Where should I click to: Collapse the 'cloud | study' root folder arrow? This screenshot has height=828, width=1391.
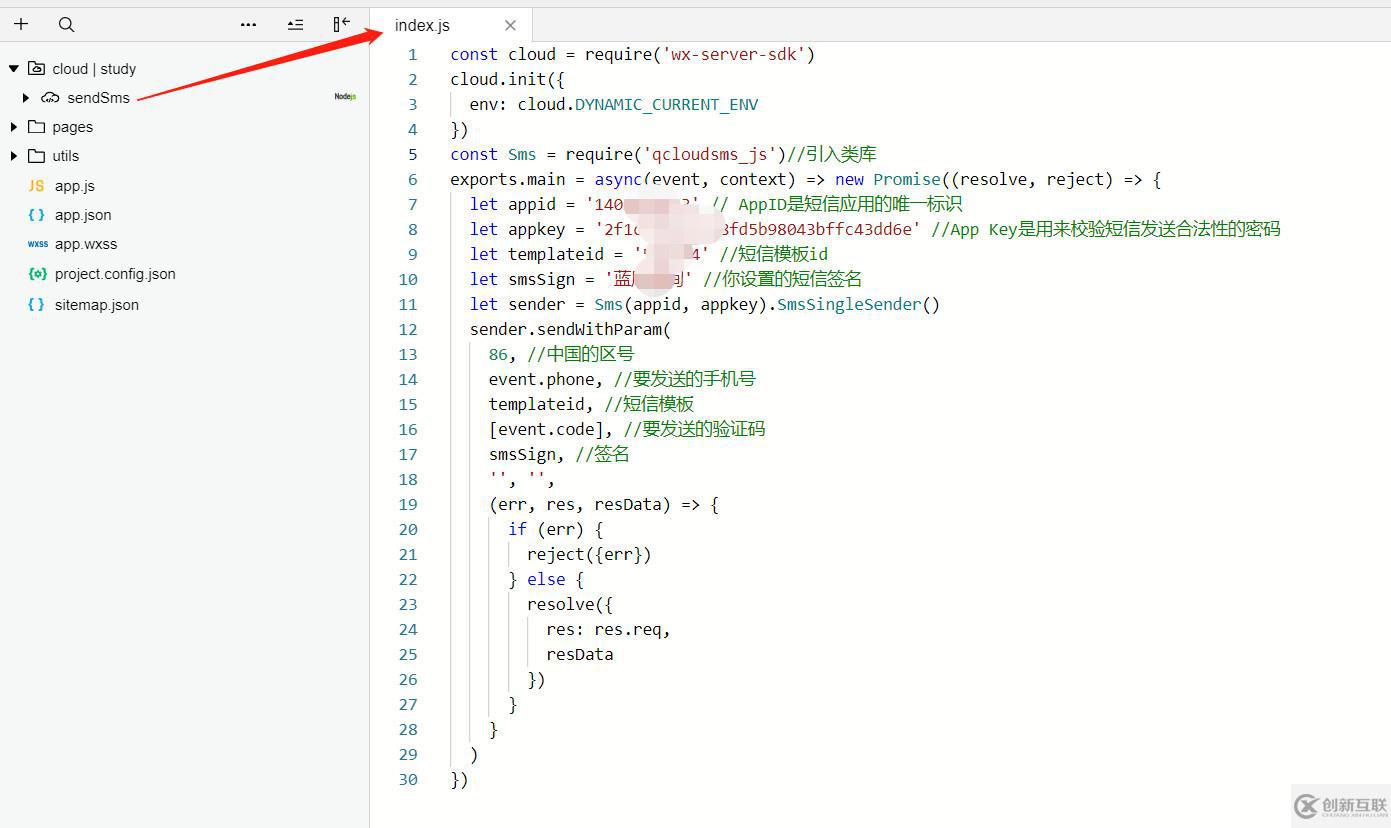tap(14, 68)
